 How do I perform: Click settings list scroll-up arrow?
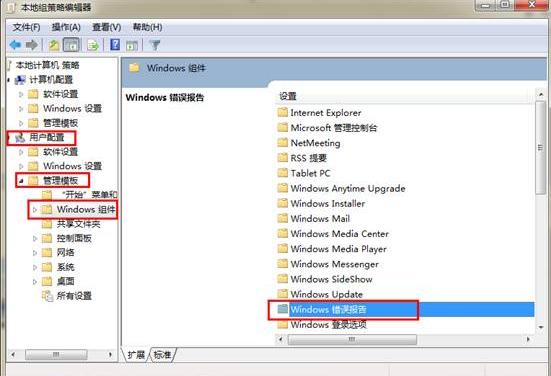pyautogui.click(x=540, y=95)
